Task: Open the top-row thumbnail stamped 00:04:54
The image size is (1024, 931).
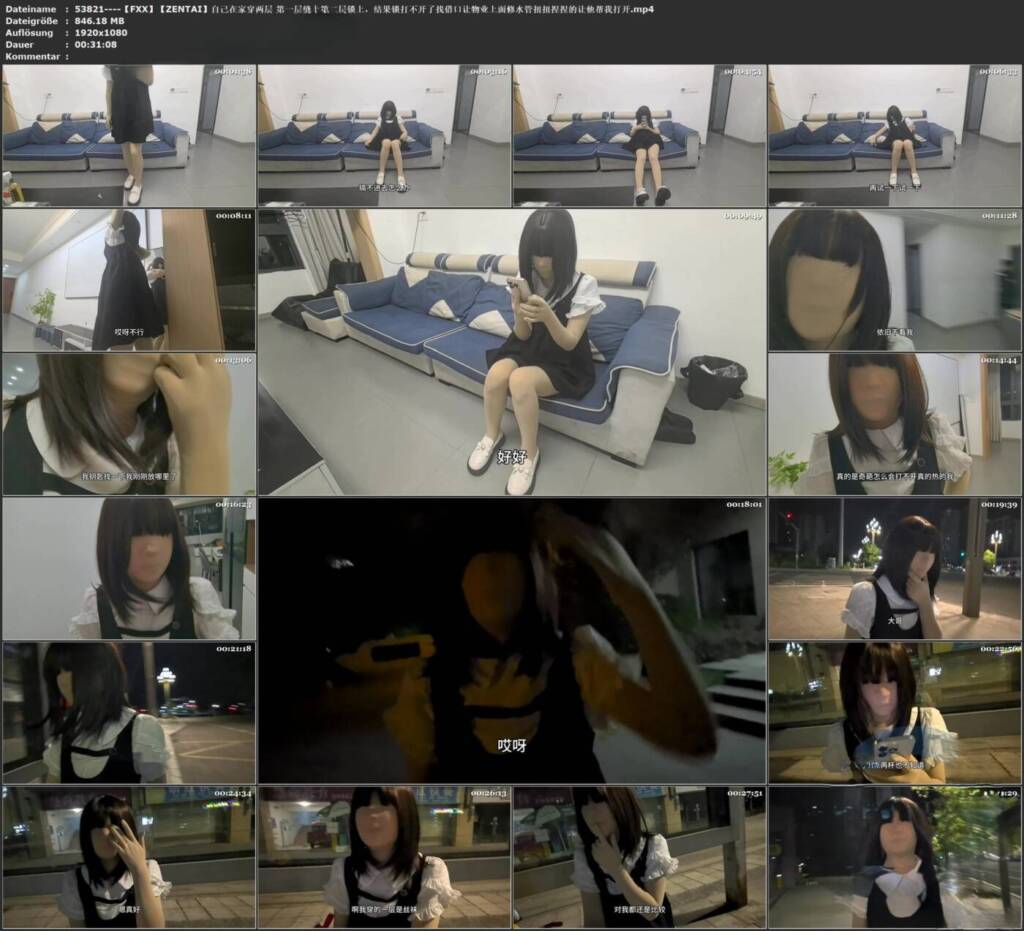Action: pyautogui.click(x=639, y=135)
